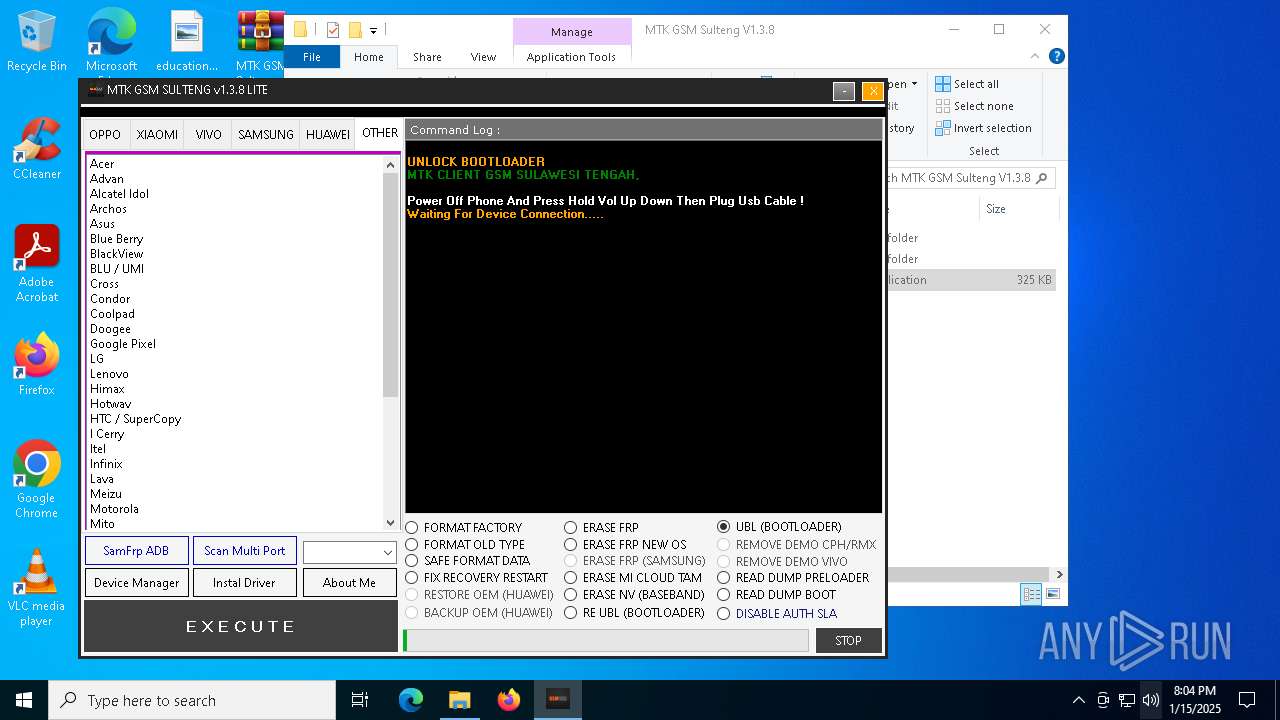Switch to the OPPO tab
The width and height of the screenshot is (1280, 720).
click(105, 134)
